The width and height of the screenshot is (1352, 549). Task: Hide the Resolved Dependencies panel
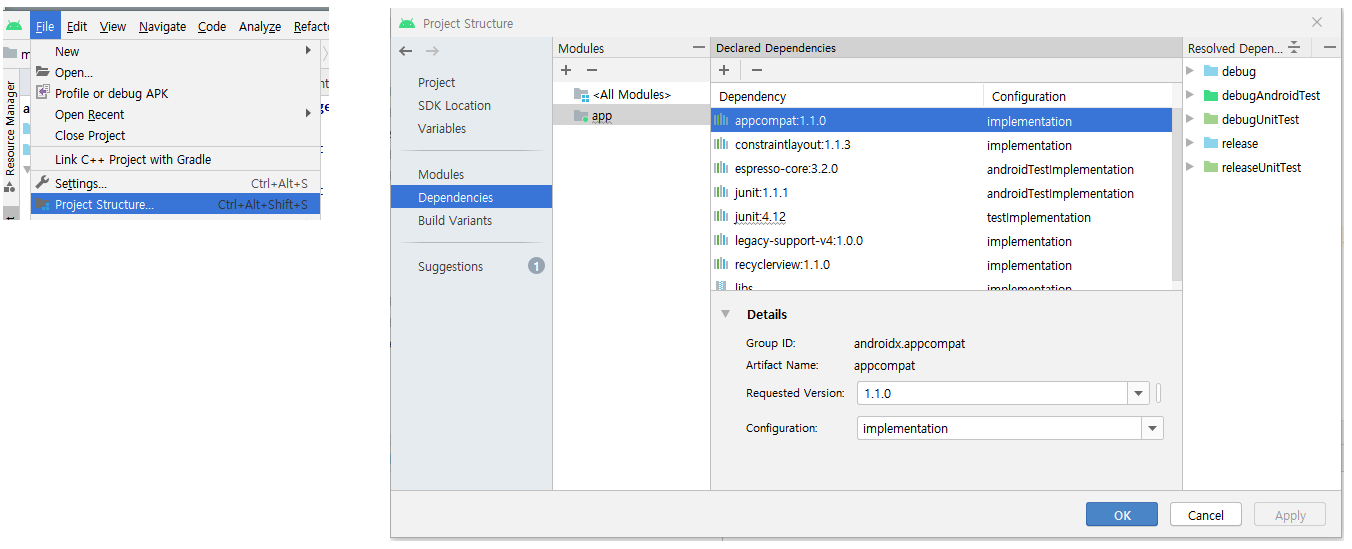tap(1329, 47)
